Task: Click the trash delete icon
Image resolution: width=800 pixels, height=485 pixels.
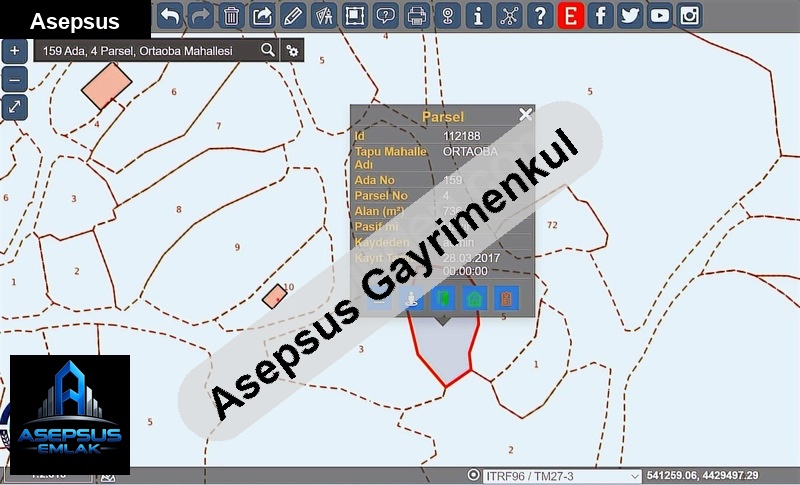Action: point(231,15)
